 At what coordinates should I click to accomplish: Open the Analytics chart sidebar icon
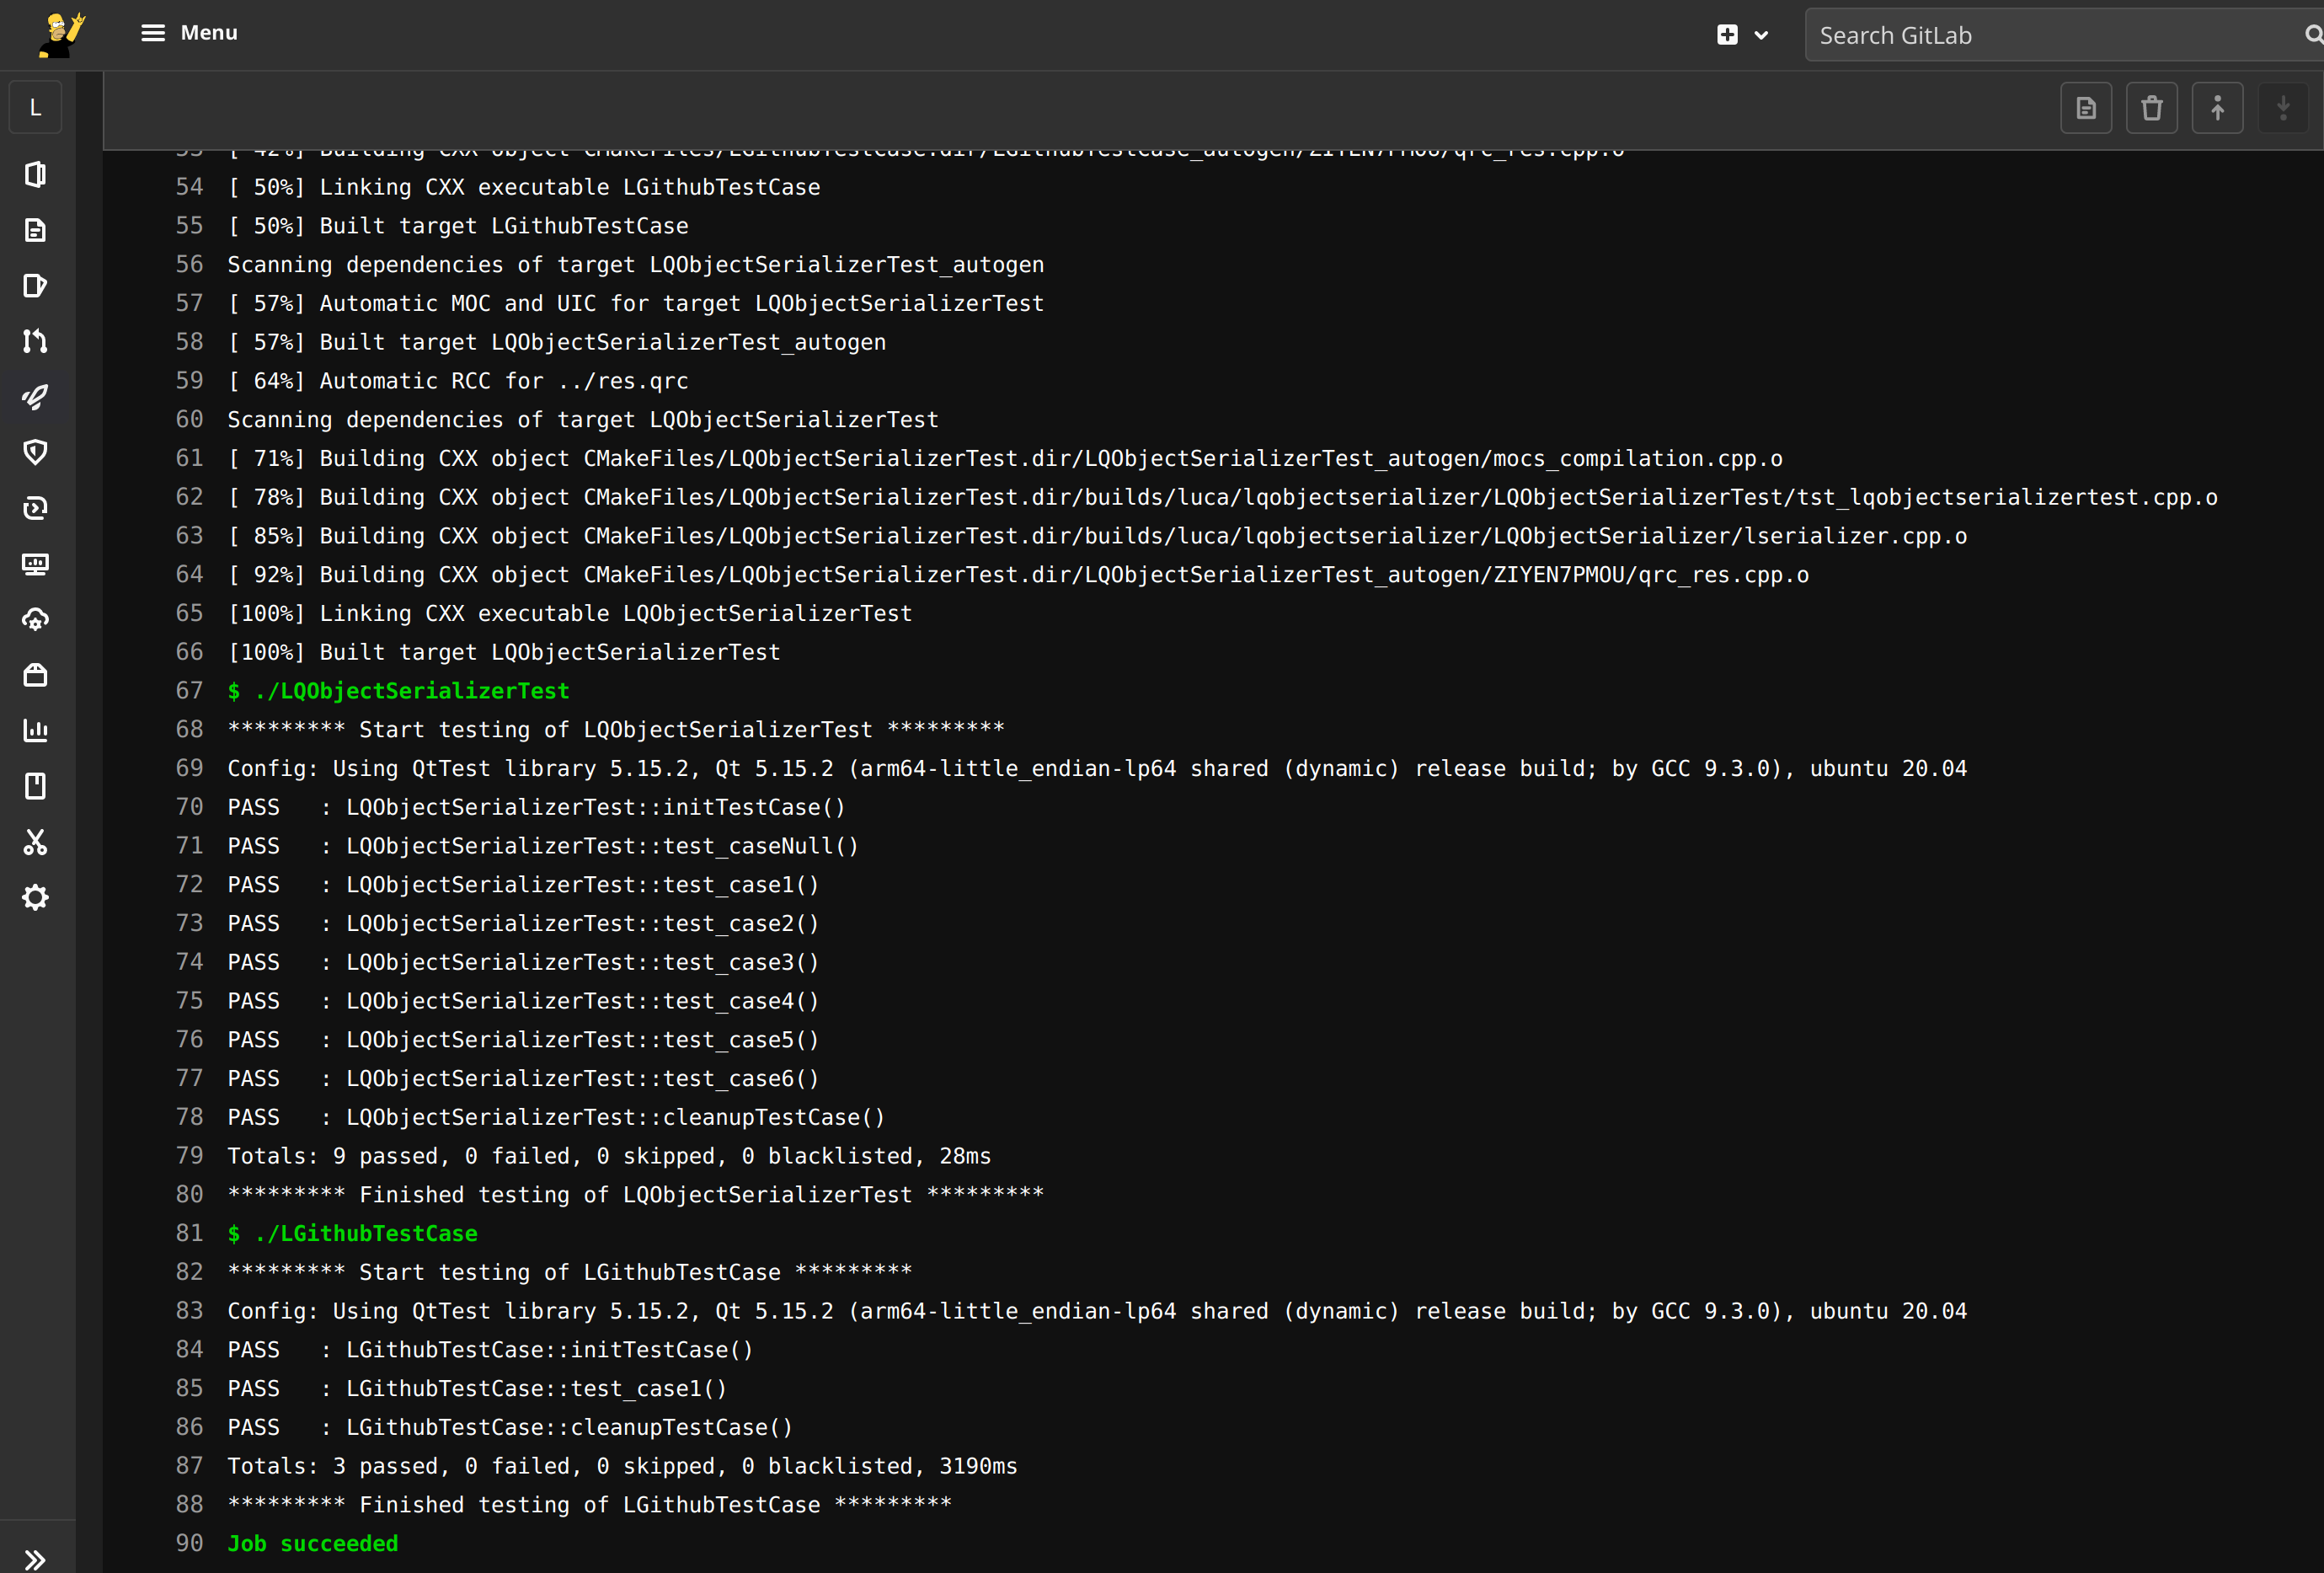35,730
